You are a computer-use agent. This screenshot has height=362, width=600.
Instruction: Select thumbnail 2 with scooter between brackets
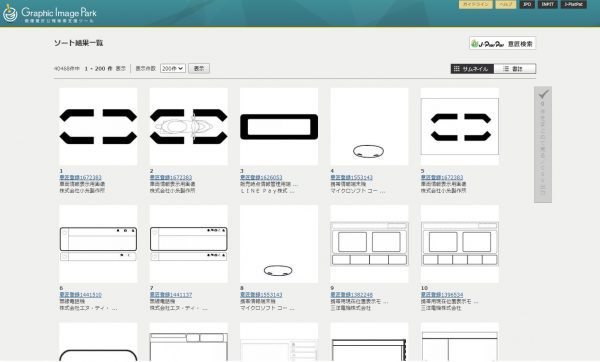pos(188,127)
